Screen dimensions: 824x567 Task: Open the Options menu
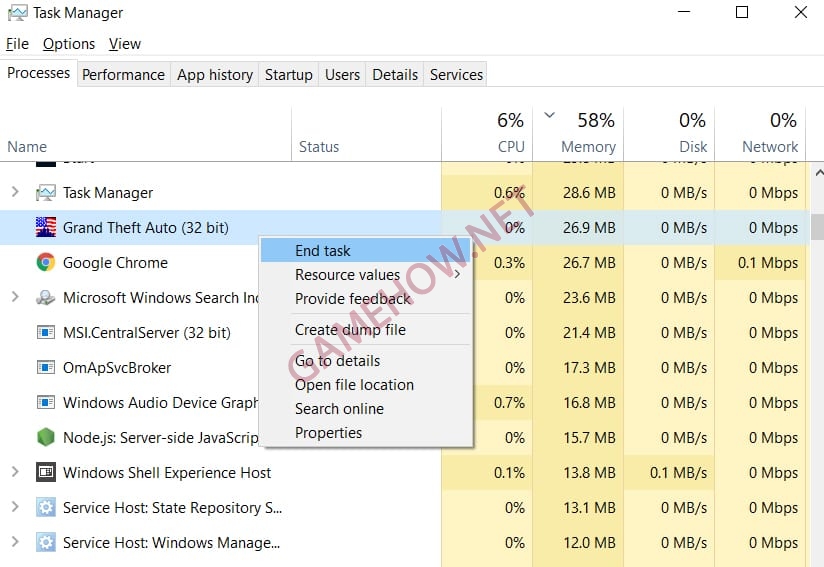(x=69, y=44)
